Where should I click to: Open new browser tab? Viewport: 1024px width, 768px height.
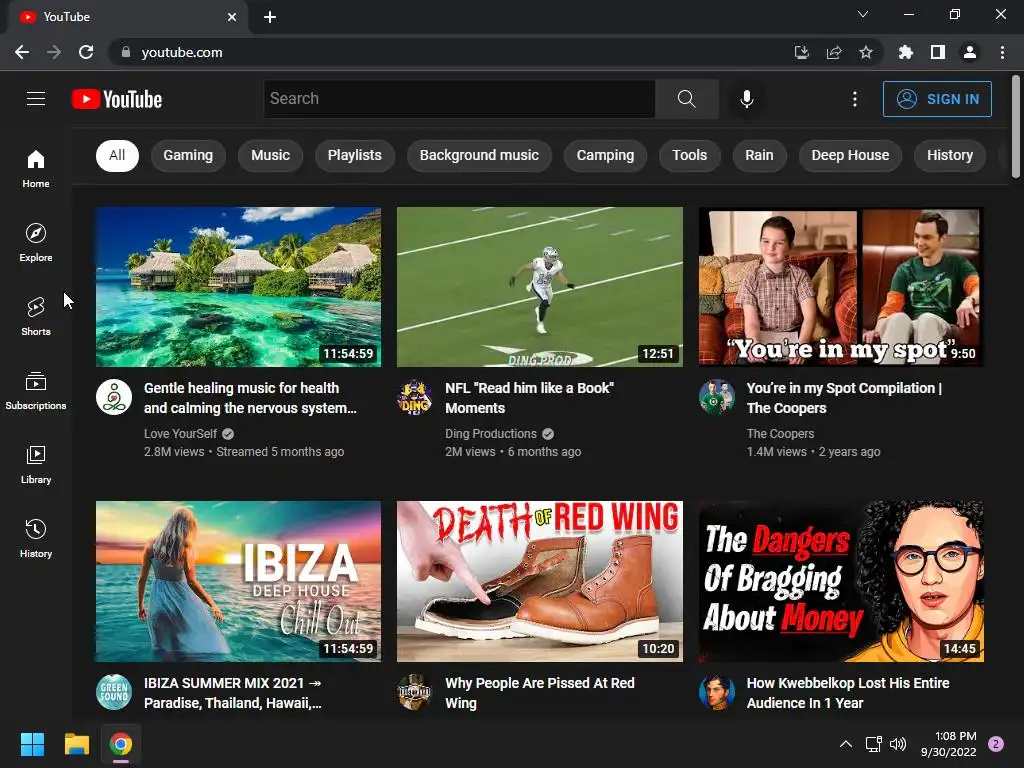tap(270, 17)
